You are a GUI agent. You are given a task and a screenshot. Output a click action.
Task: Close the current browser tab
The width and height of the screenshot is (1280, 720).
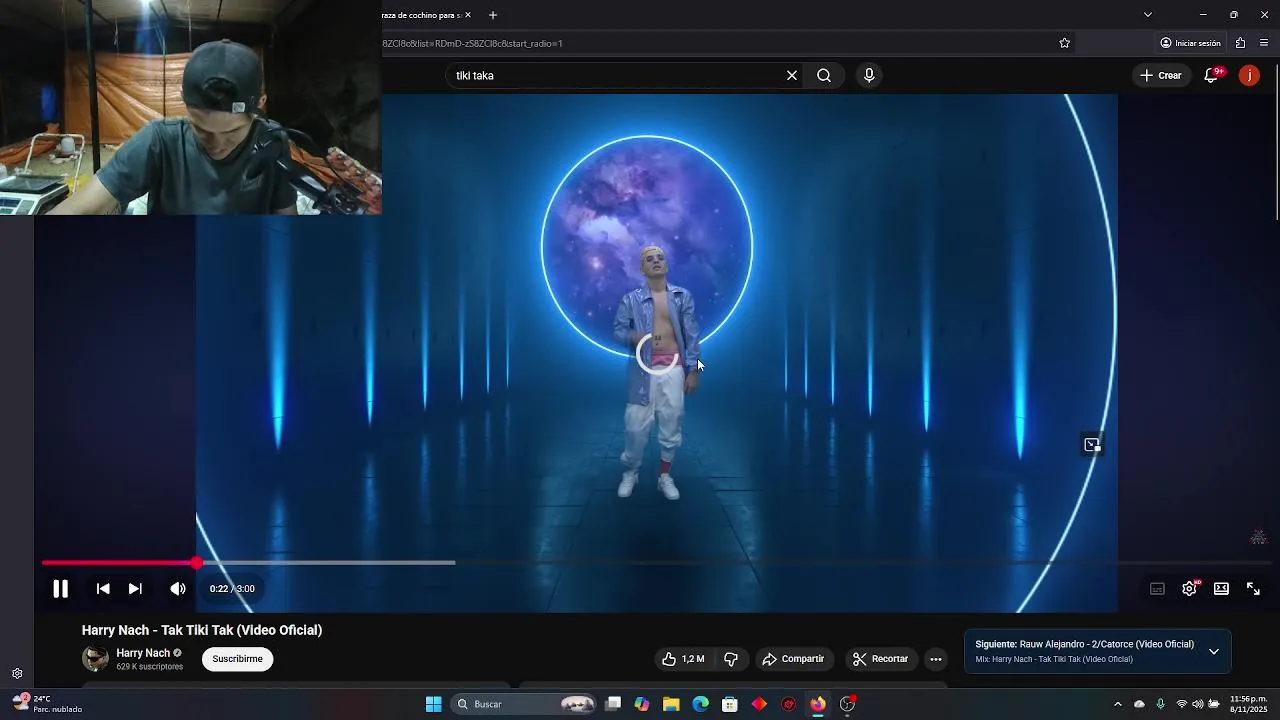click(x=467, y=15)
